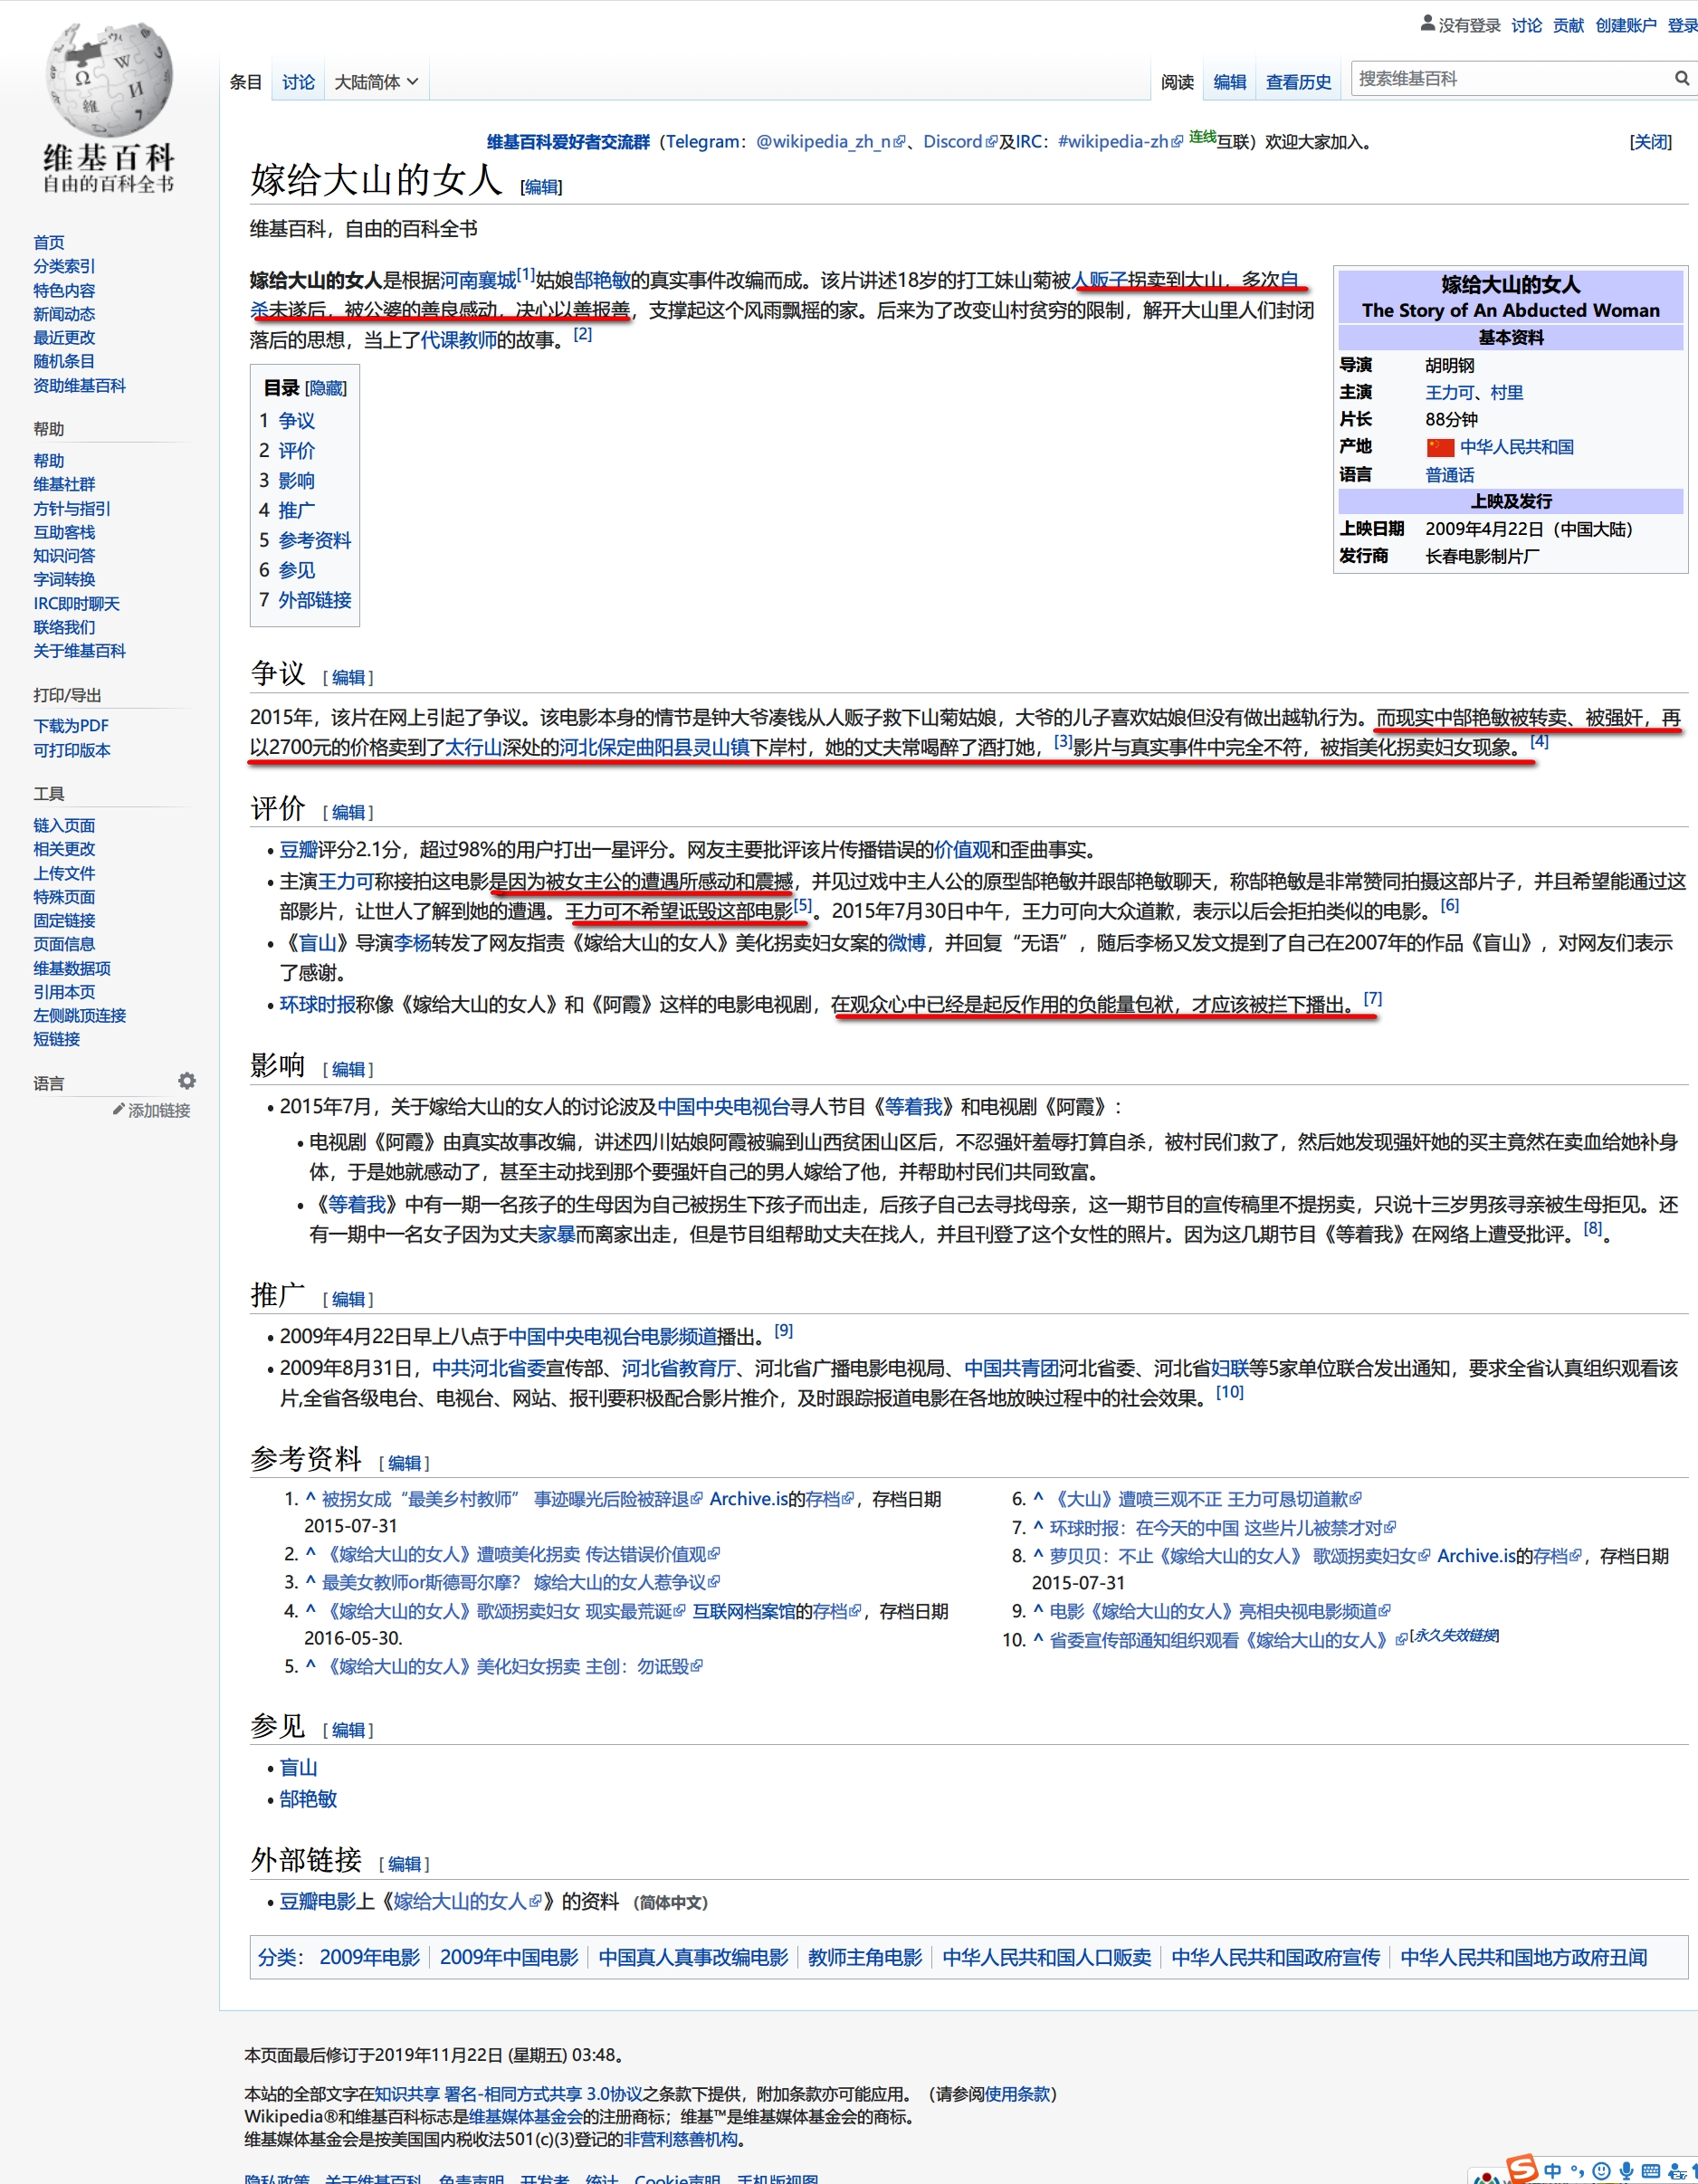1698x2184 pixels.
Task: Switch to the 讨论 tab
Action: tap(298, 82)
